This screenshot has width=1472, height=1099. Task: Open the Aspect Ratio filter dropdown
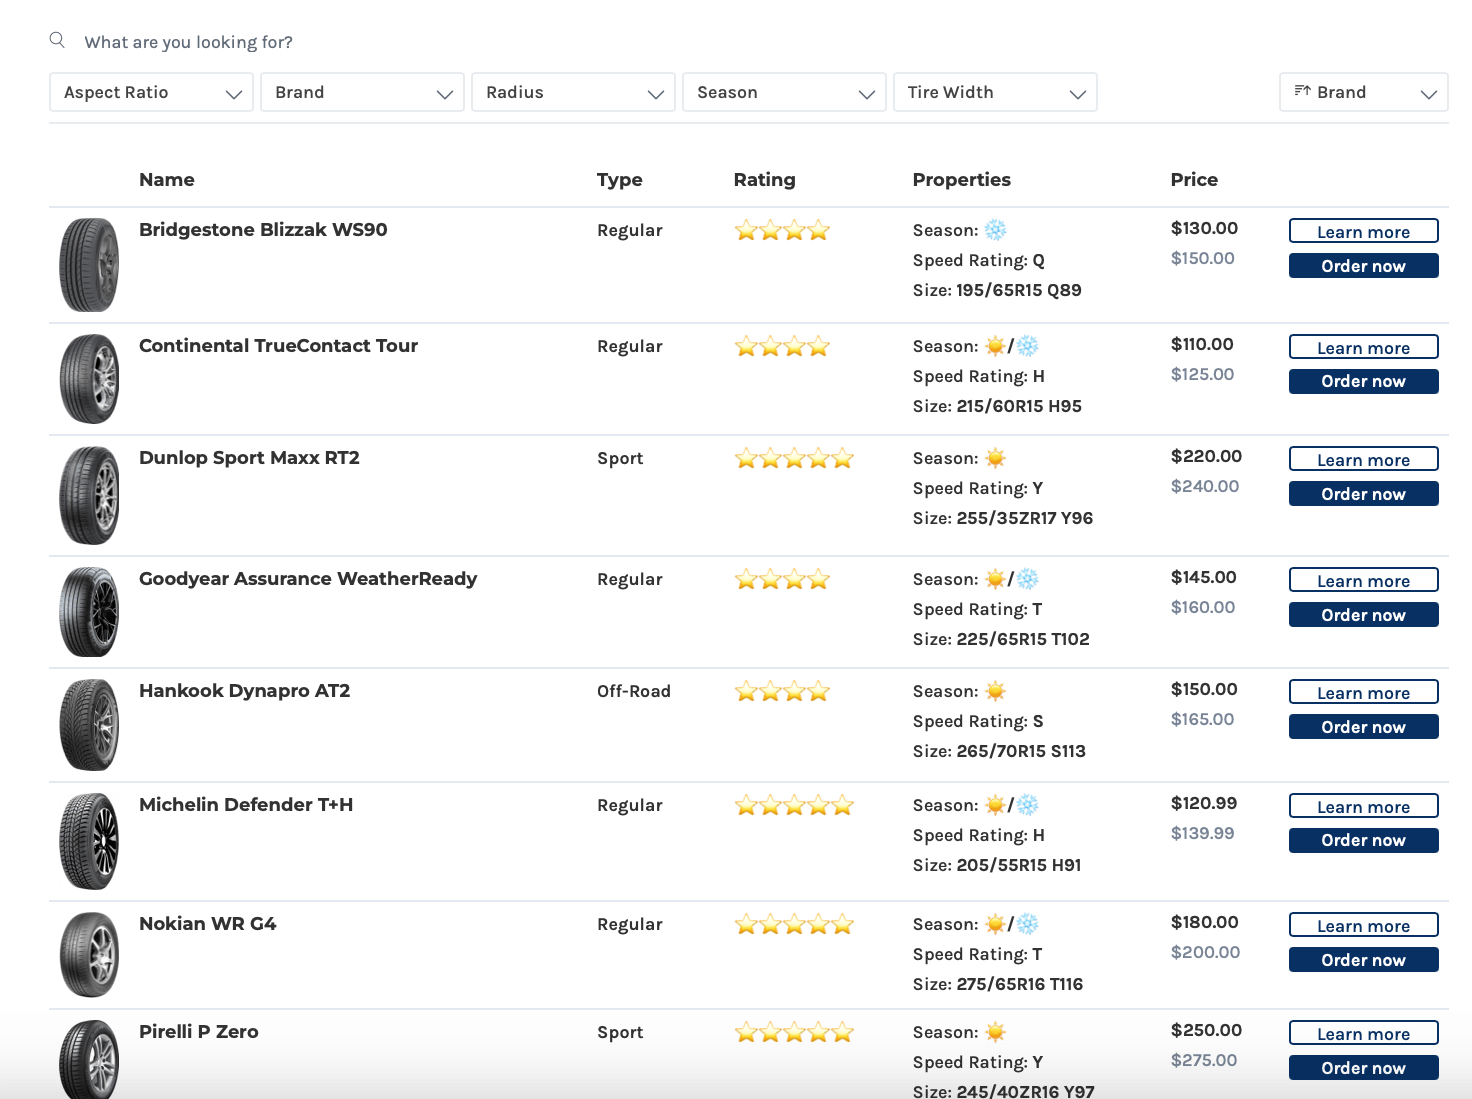[151, 92]
